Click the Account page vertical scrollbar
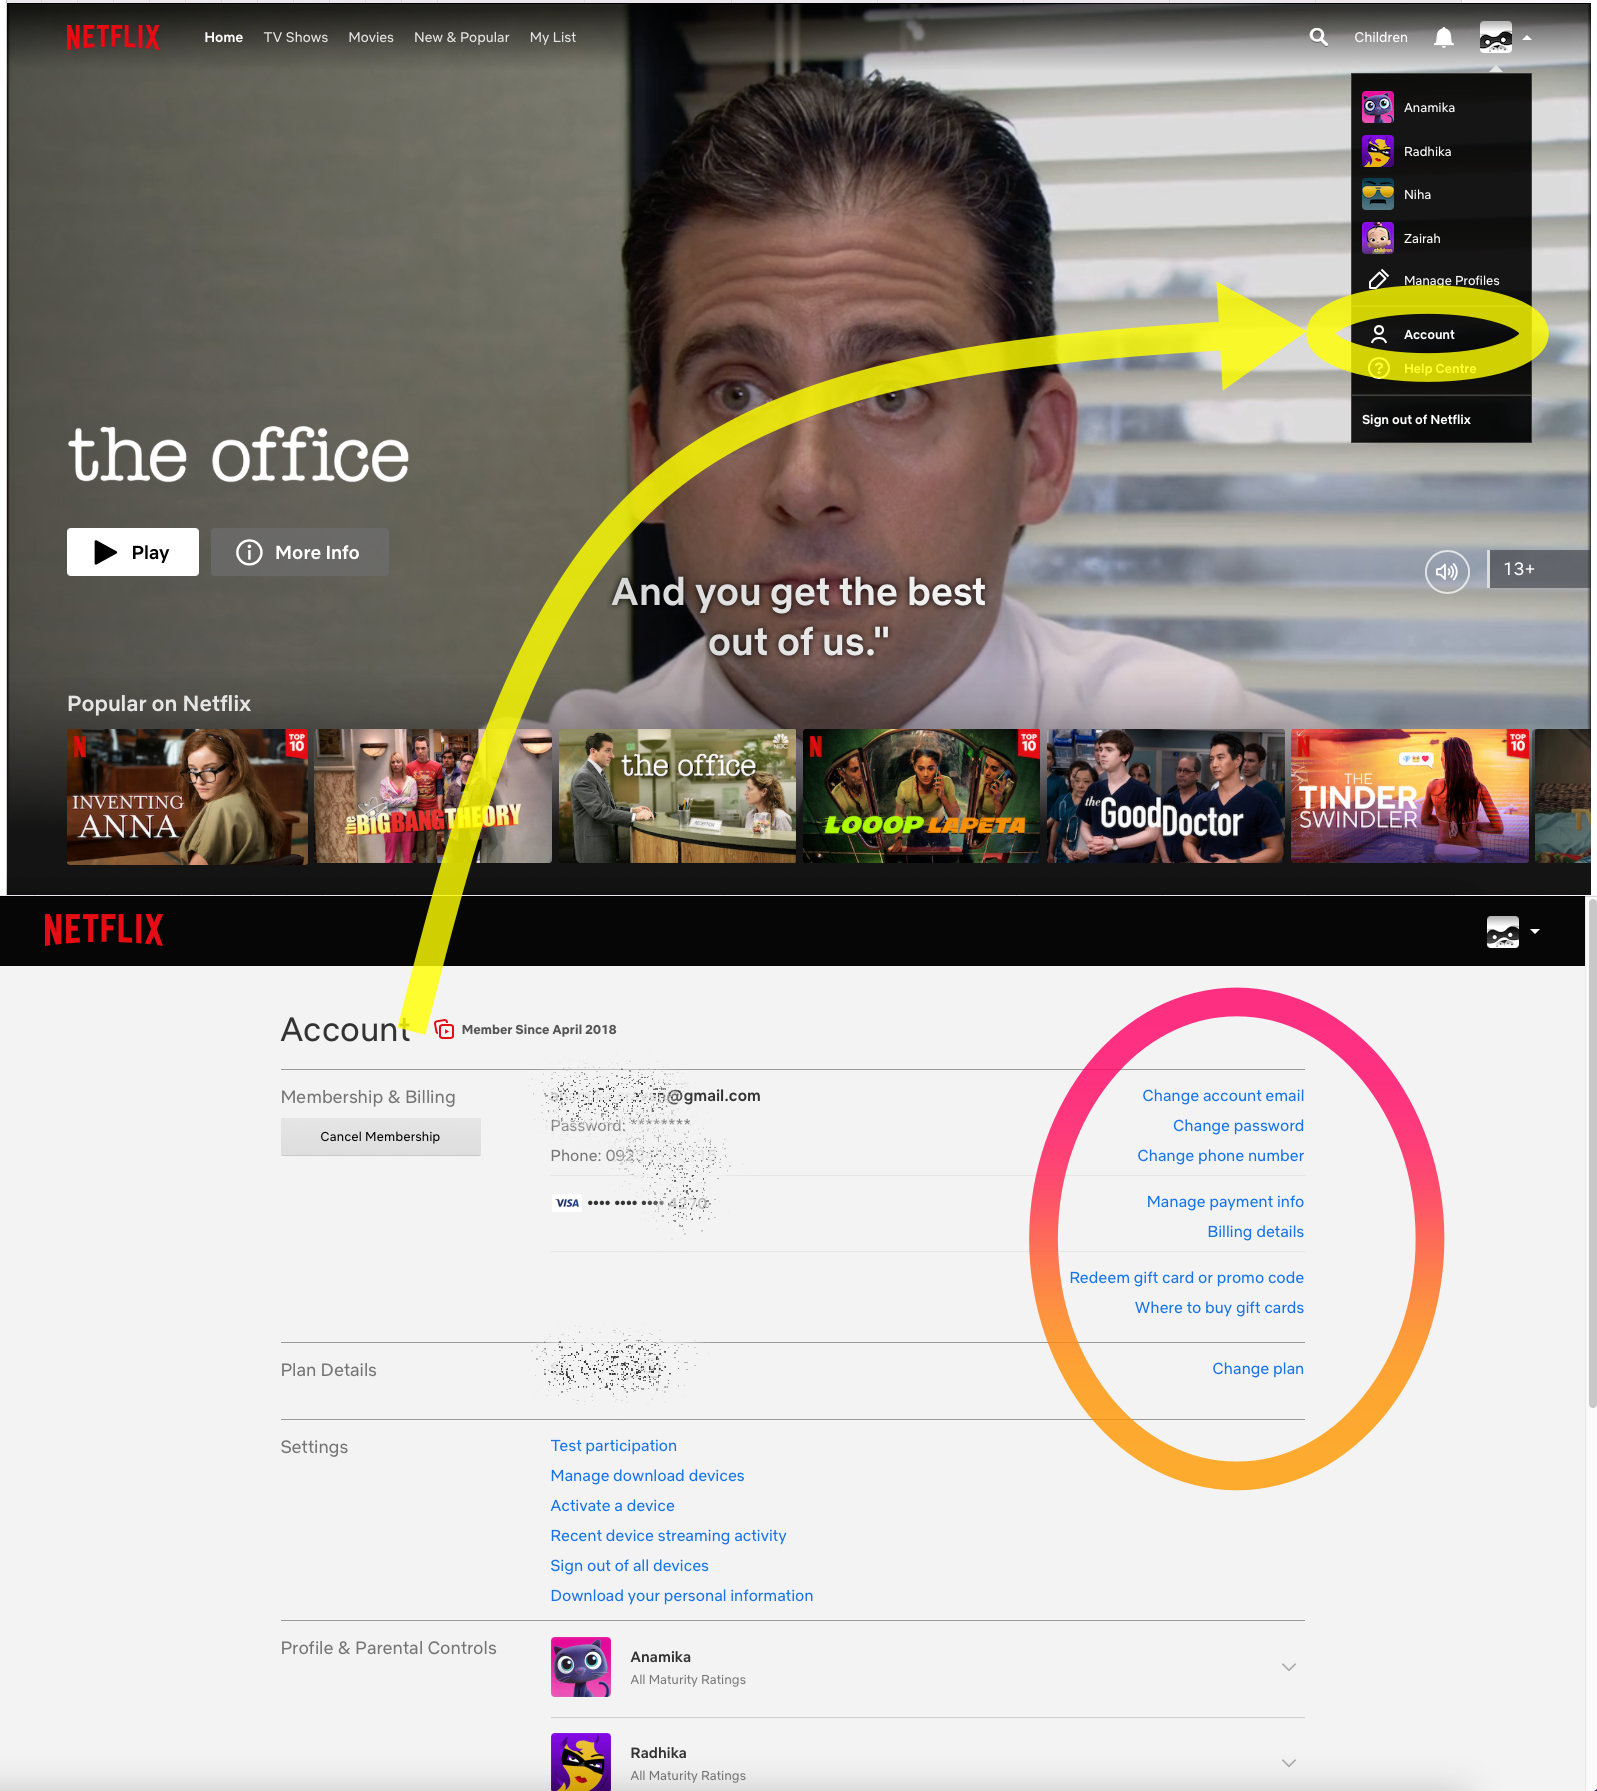Screen dimensions: 1597x1791 coord(1591,1152)
